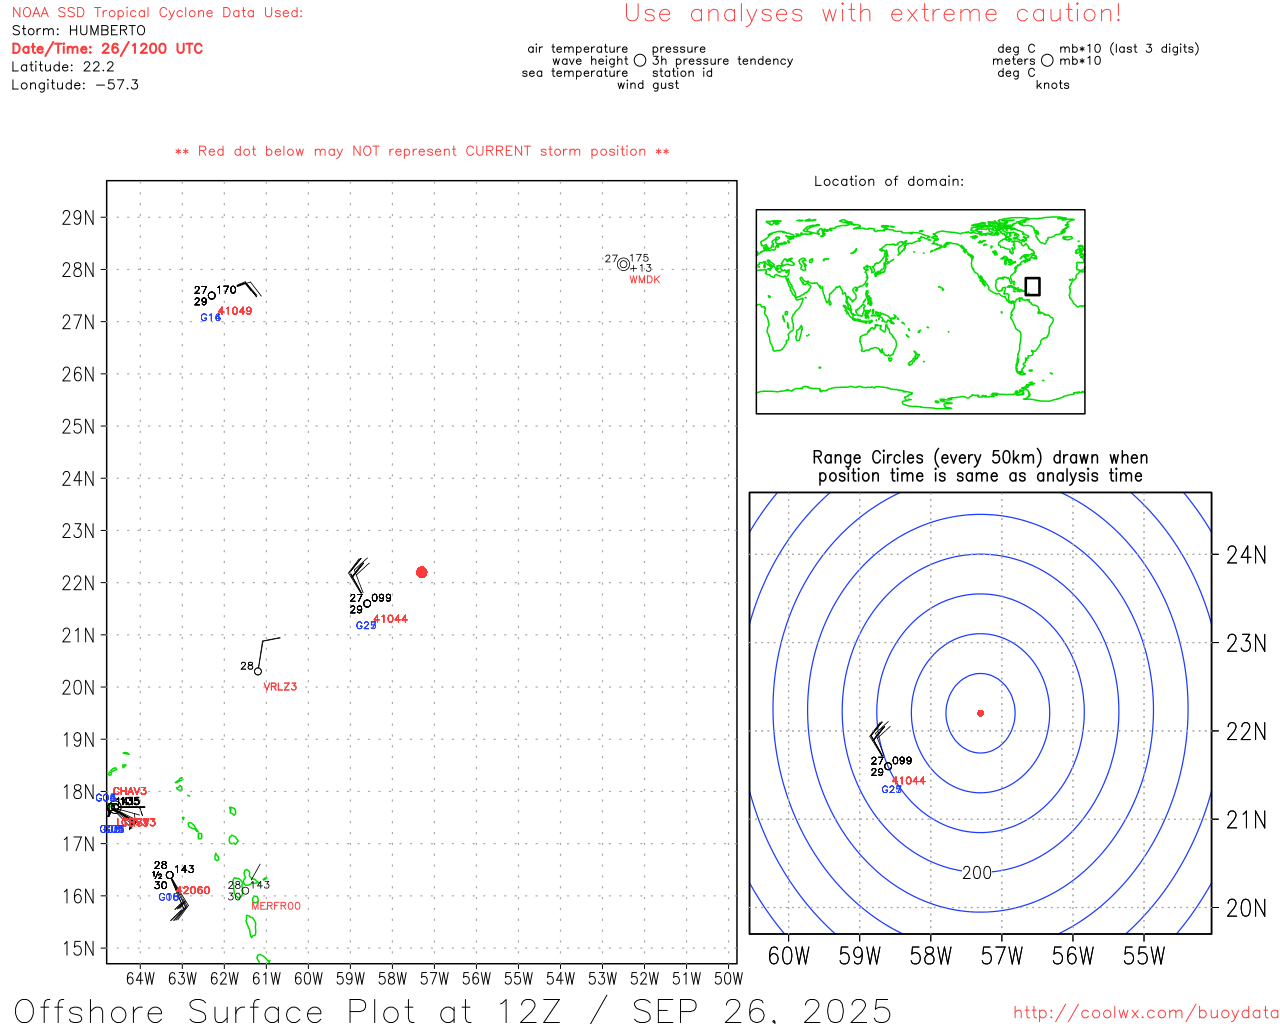The image size is (1280, 1024).
Task: Click 'sea temperature' legend label
Action: point(575,73)
